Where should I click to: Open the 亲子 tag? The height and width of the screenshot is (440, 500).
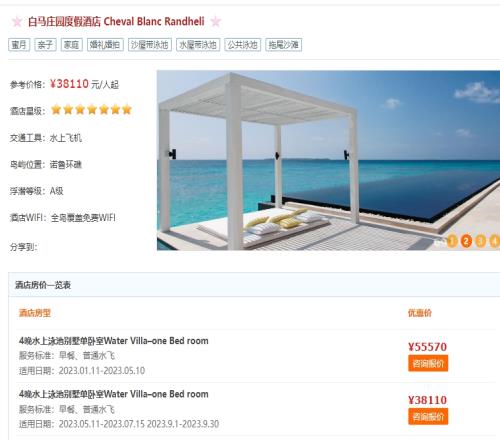tap(45, 45)
